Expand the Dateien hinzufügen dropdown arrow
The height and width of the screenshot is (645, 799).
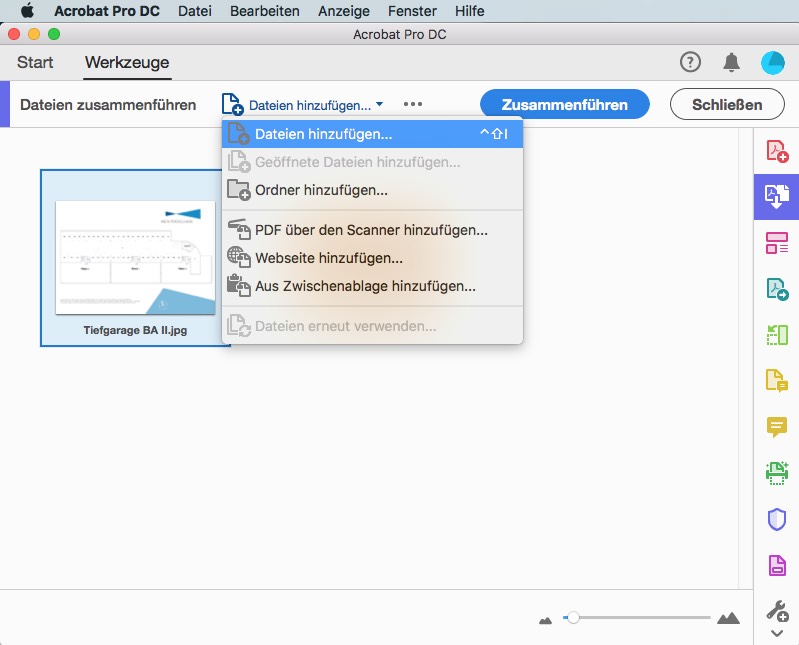coord(379,104)
